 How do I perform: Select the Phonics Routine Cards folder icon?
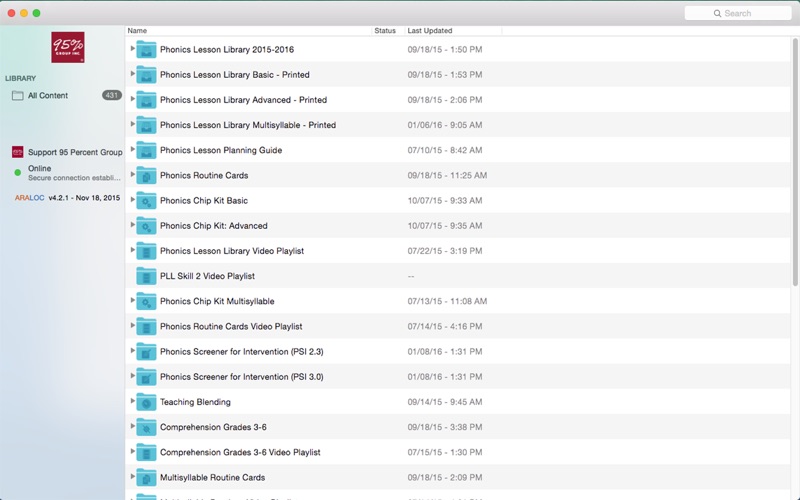(146, 176)
